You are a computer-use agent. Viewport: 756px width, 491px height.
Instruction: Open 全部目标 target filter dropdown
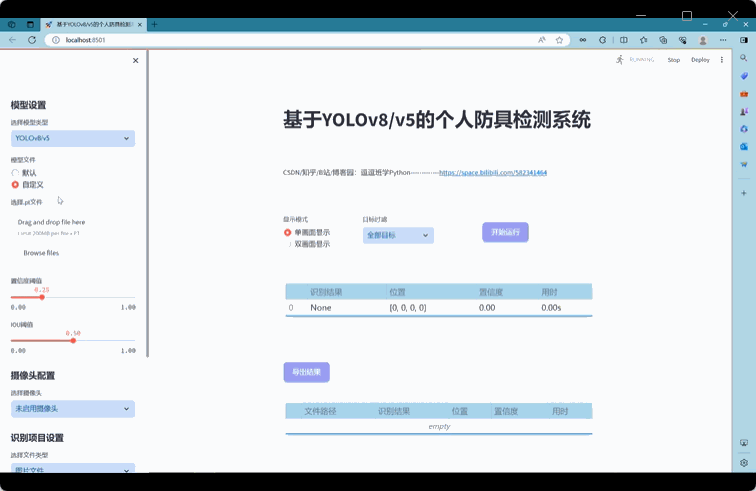(398, 235)
